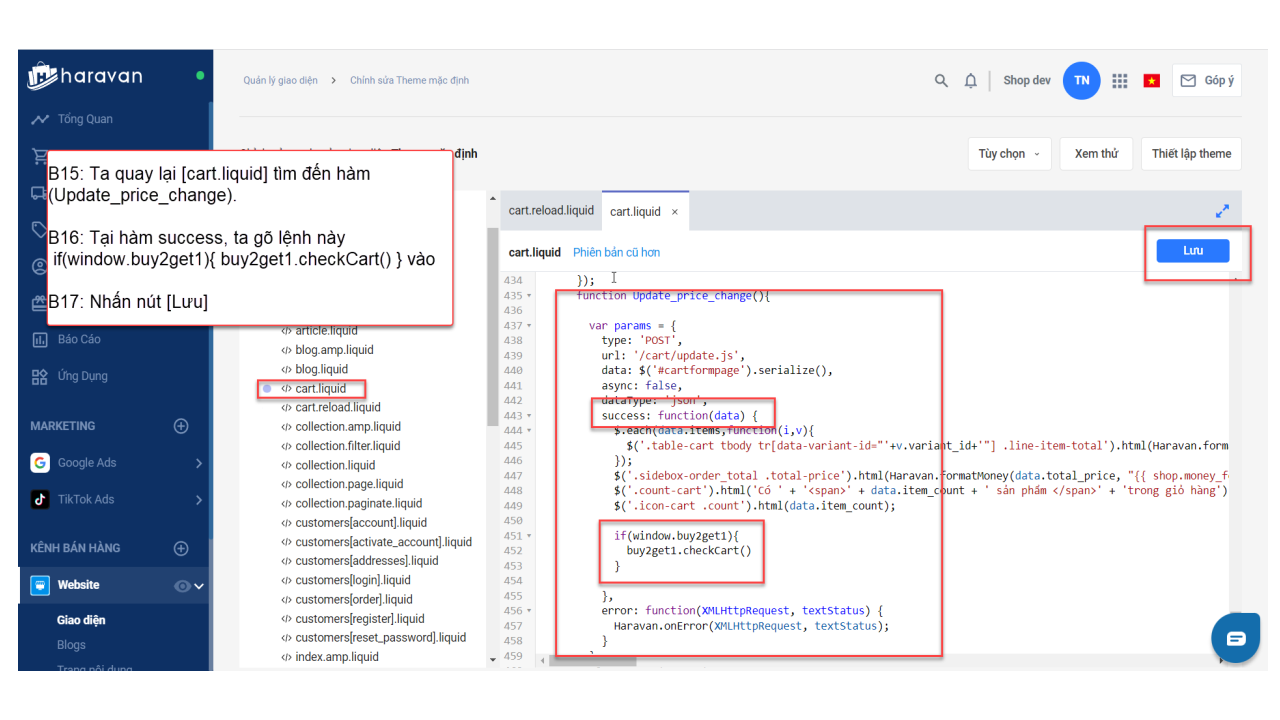This screenshot has width=1280, height=720.
Task: Expand the code editor to fullscreen
Action: (x=1222, y=211)
